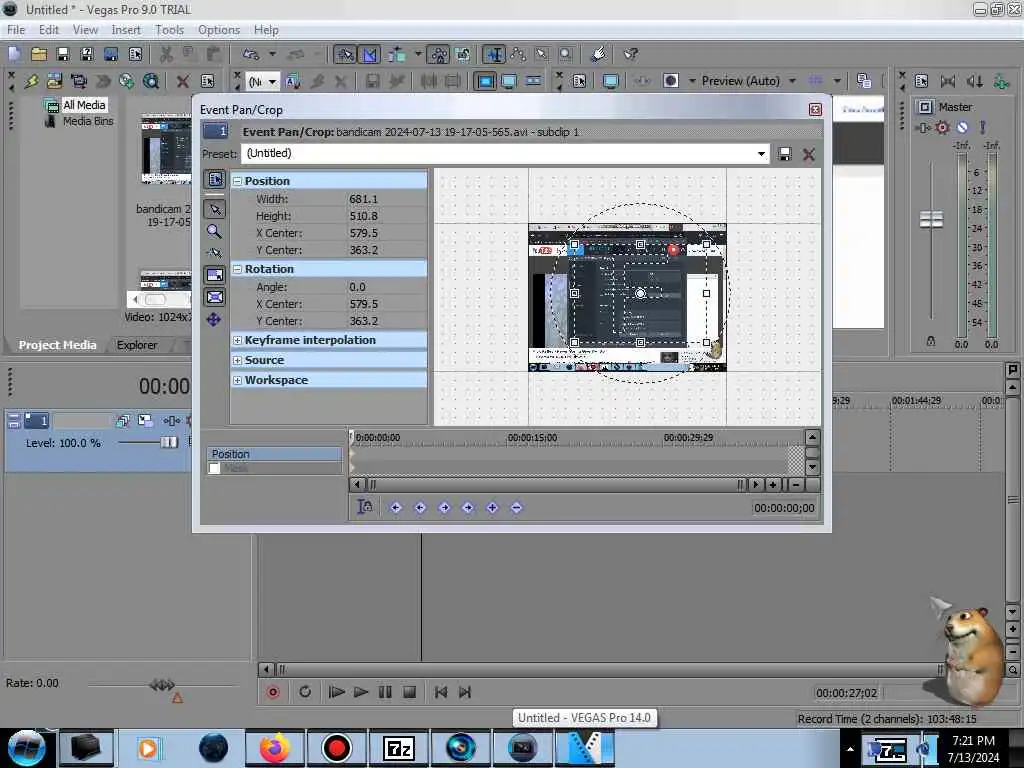Save the Pan/Crop preset with floppy icon
1024x768 pixels.
tap(785, 154)
